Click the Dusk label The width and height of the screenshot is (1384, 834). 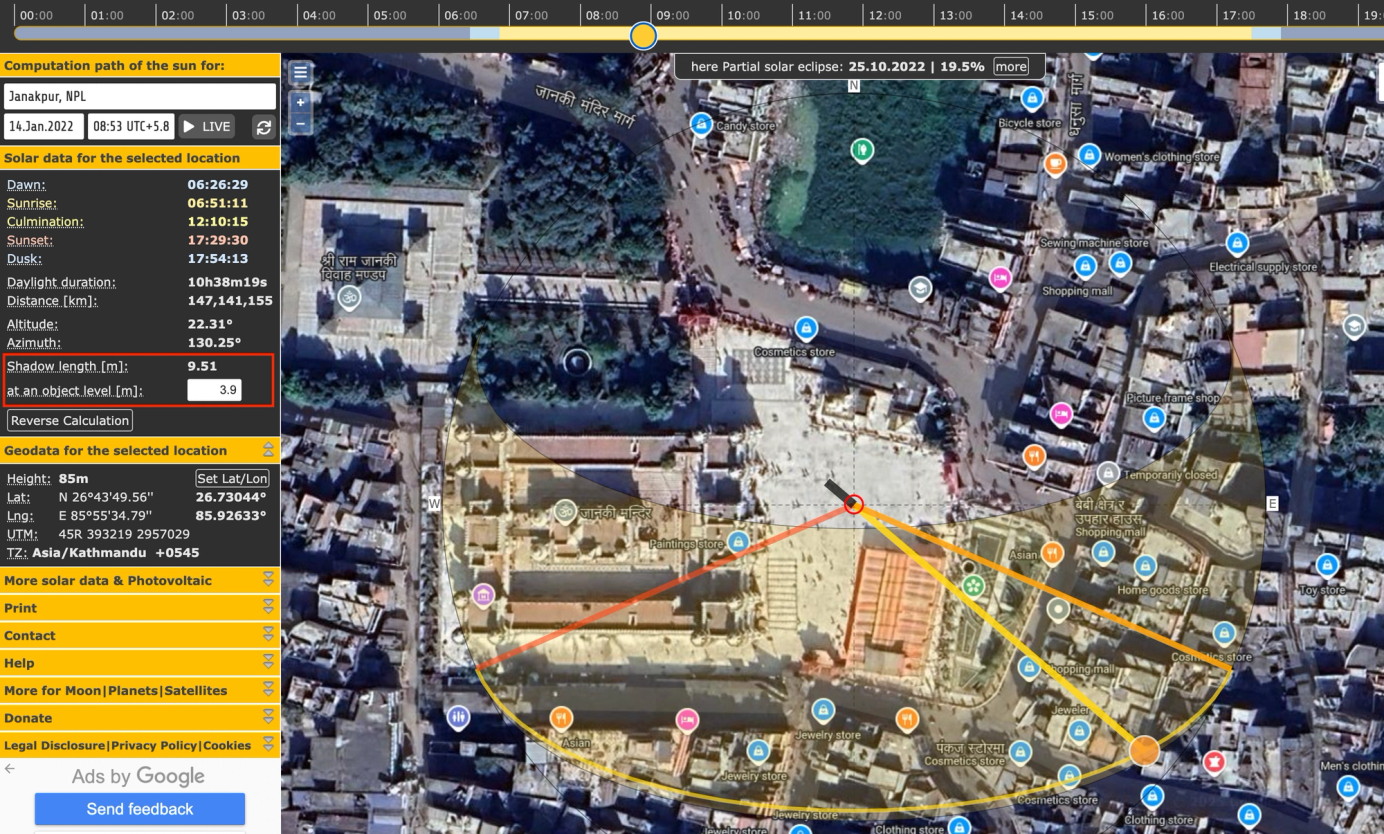(25, 259)
